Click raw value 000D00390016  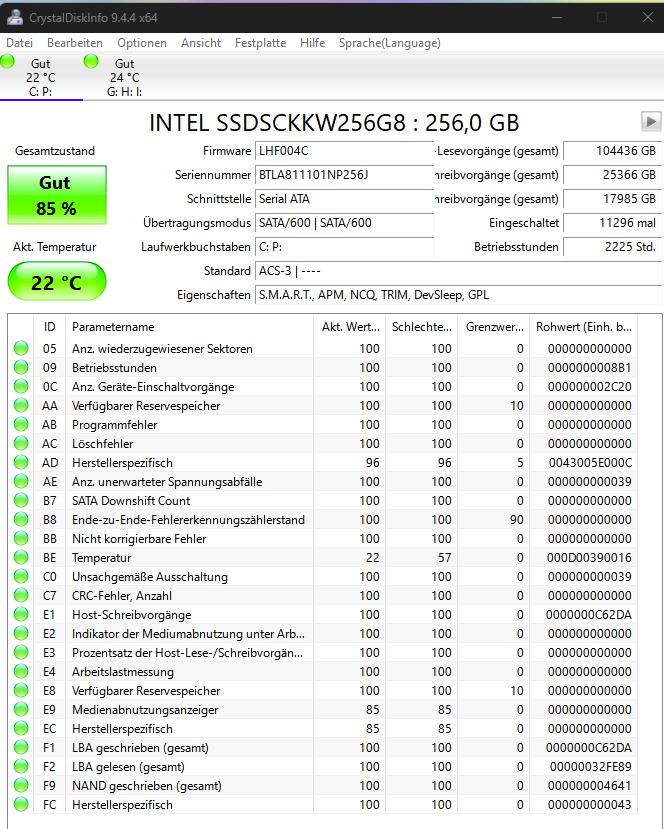click(x=590, y=558)
